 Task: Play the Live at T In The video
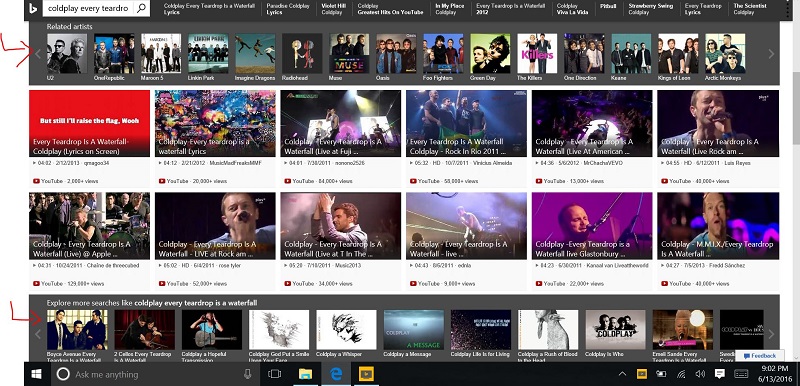(x=341, y=226)
